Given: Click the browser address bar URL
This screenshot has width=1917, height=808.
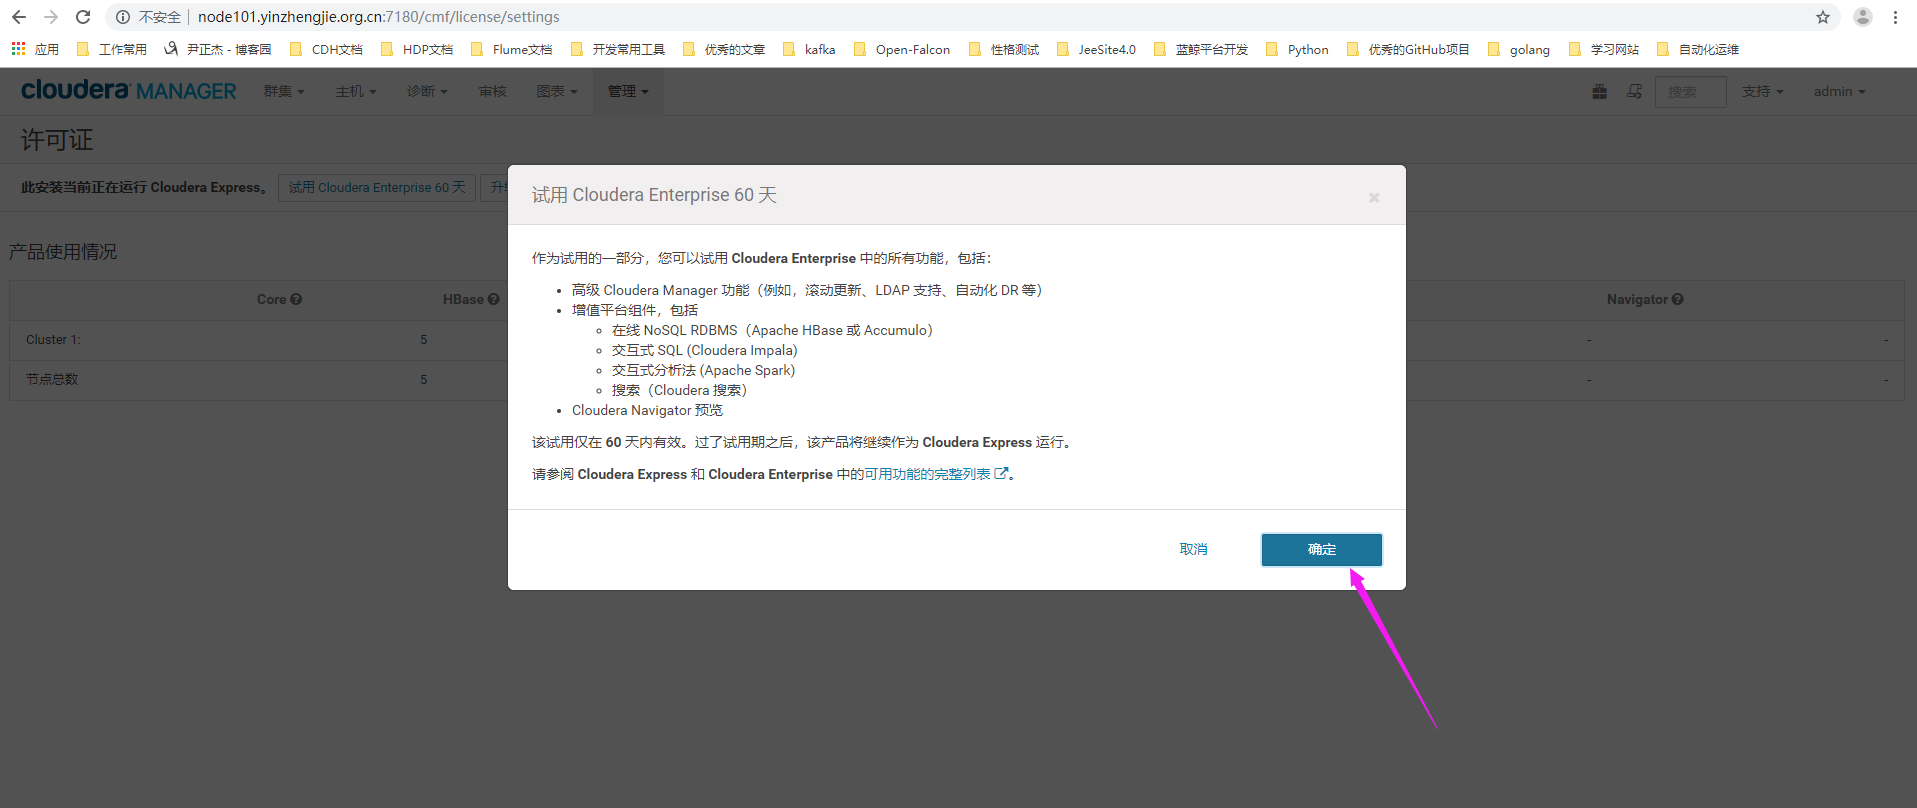Looking at the screenshot, I should [379, 17].
